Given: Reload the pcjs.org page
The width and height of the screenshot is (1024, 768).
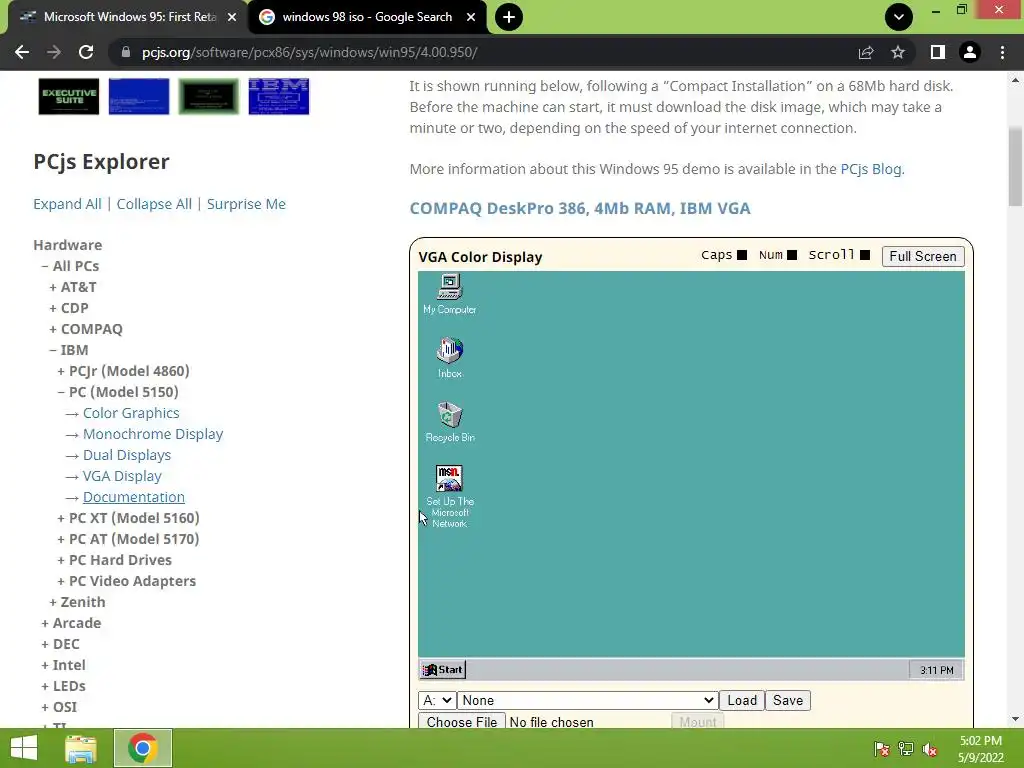Looking at the screenshot, I should point(86,52).
